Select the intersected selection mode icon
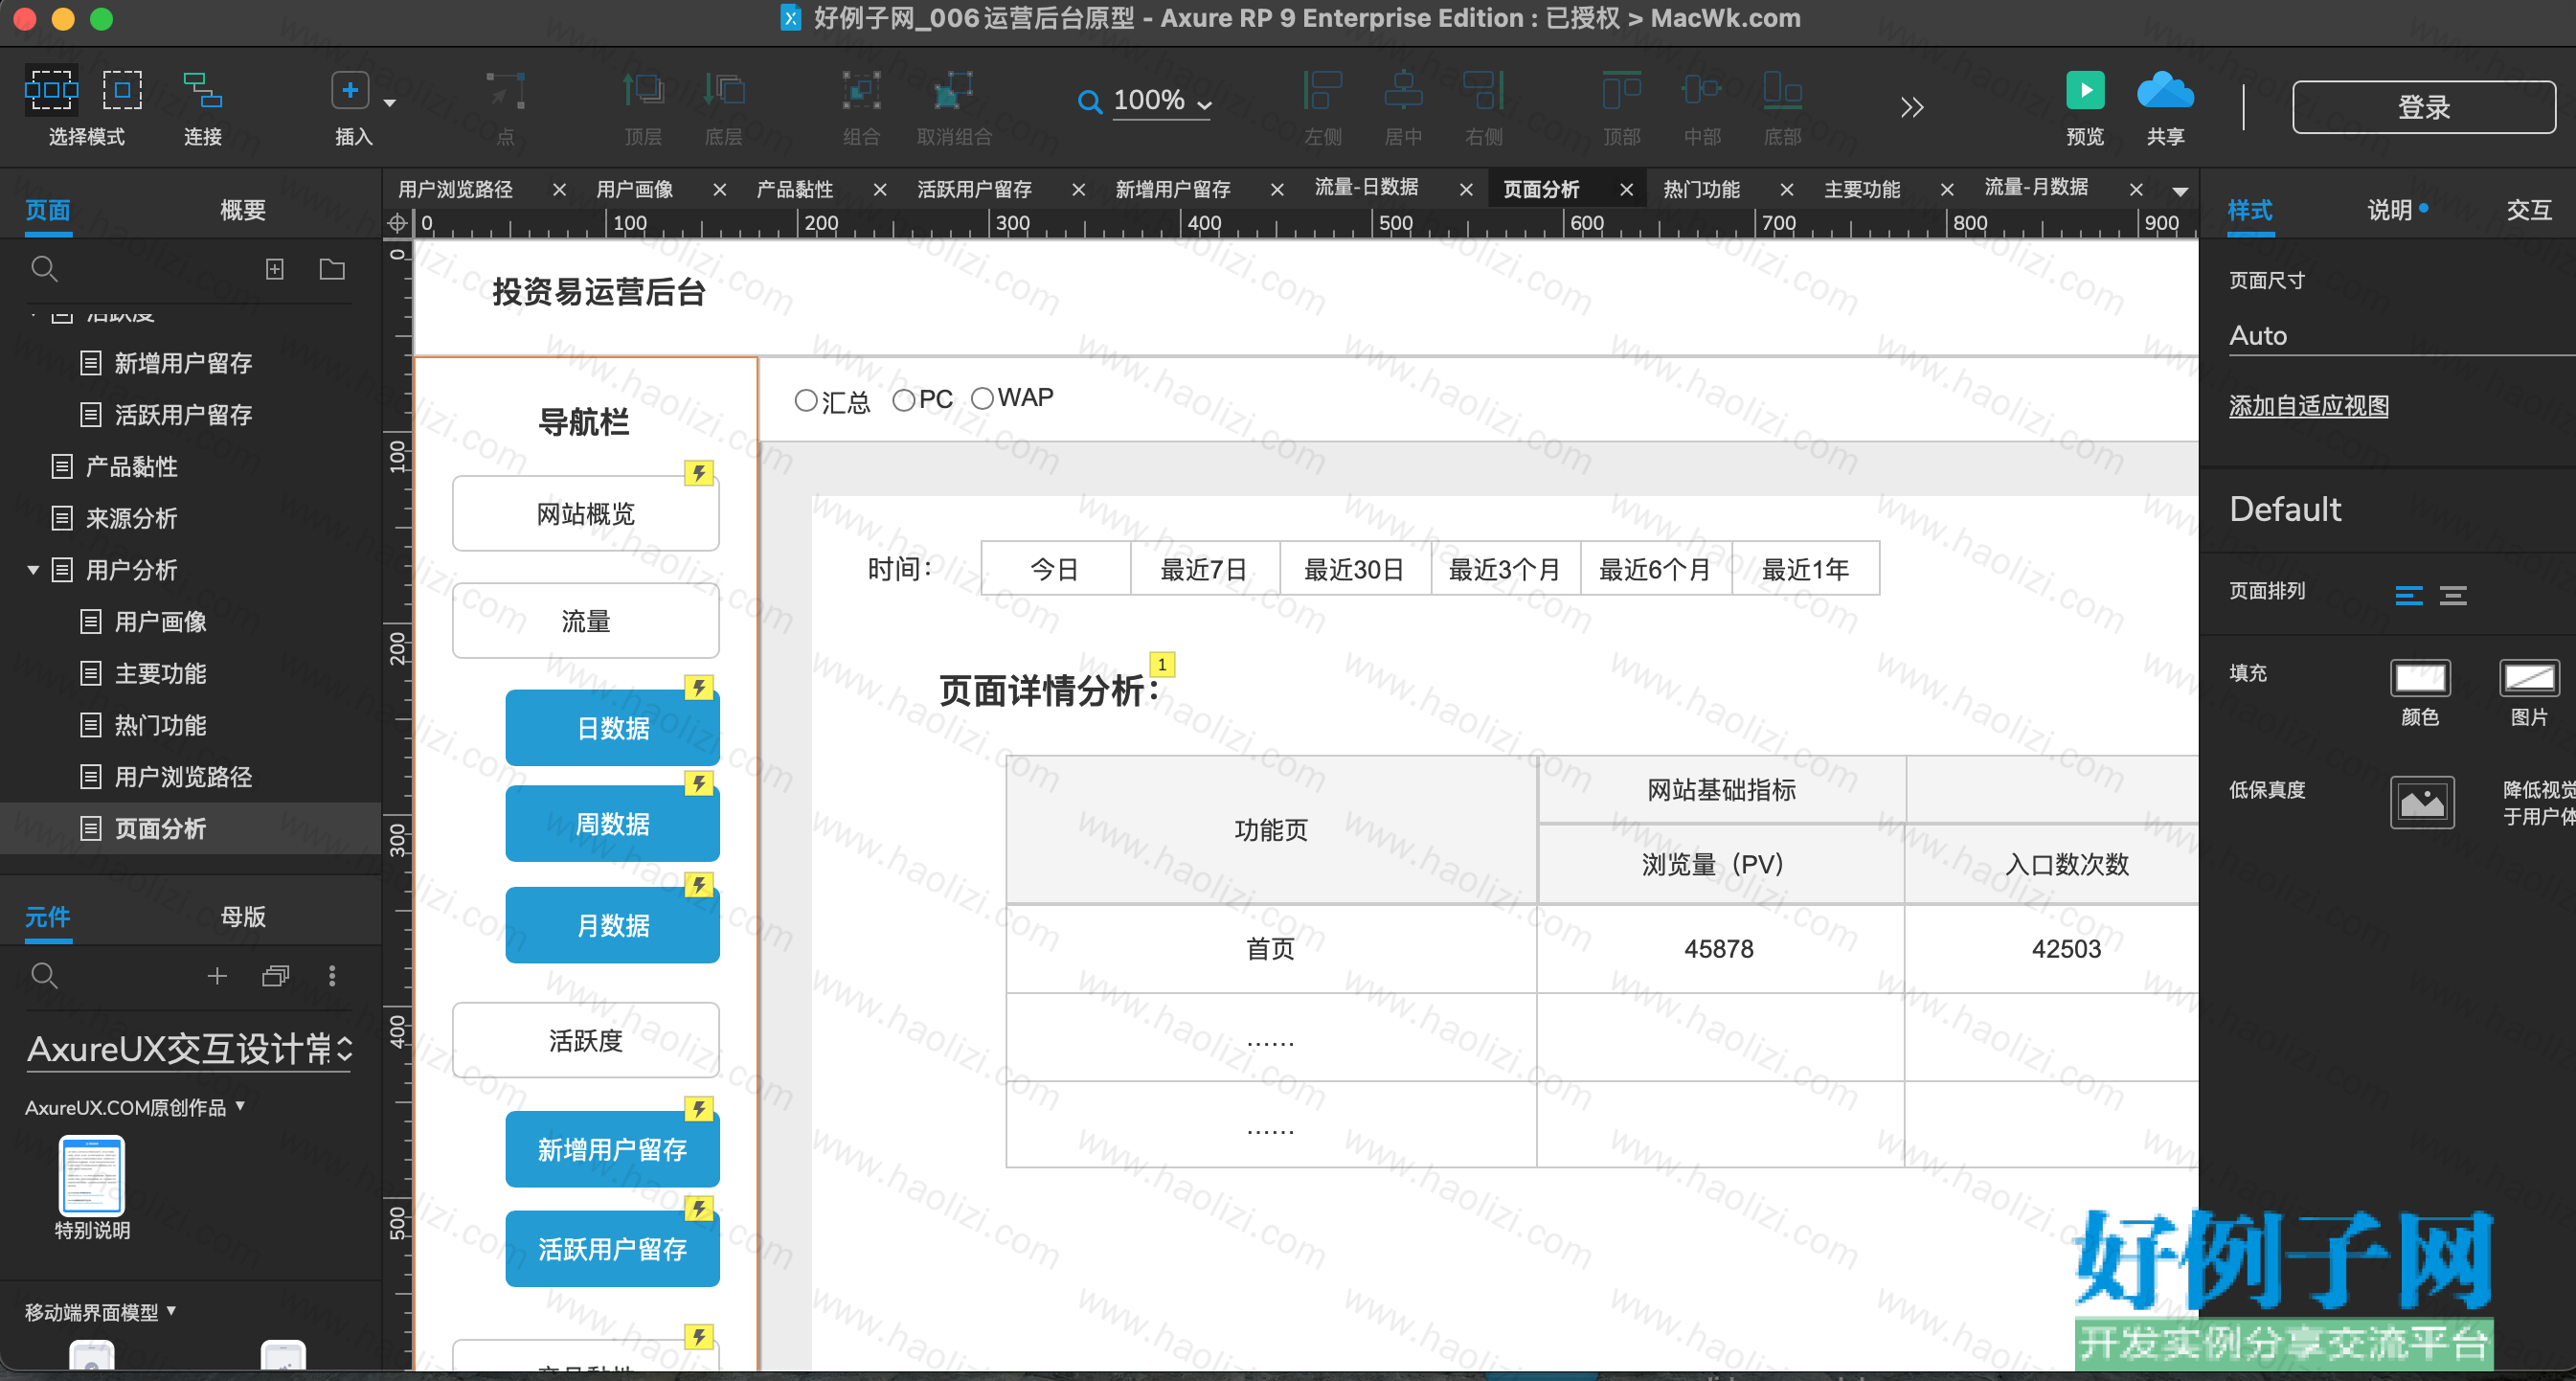Viewport: 2576px width, 1381px height. pyautogui.click(x=51, y=91)
